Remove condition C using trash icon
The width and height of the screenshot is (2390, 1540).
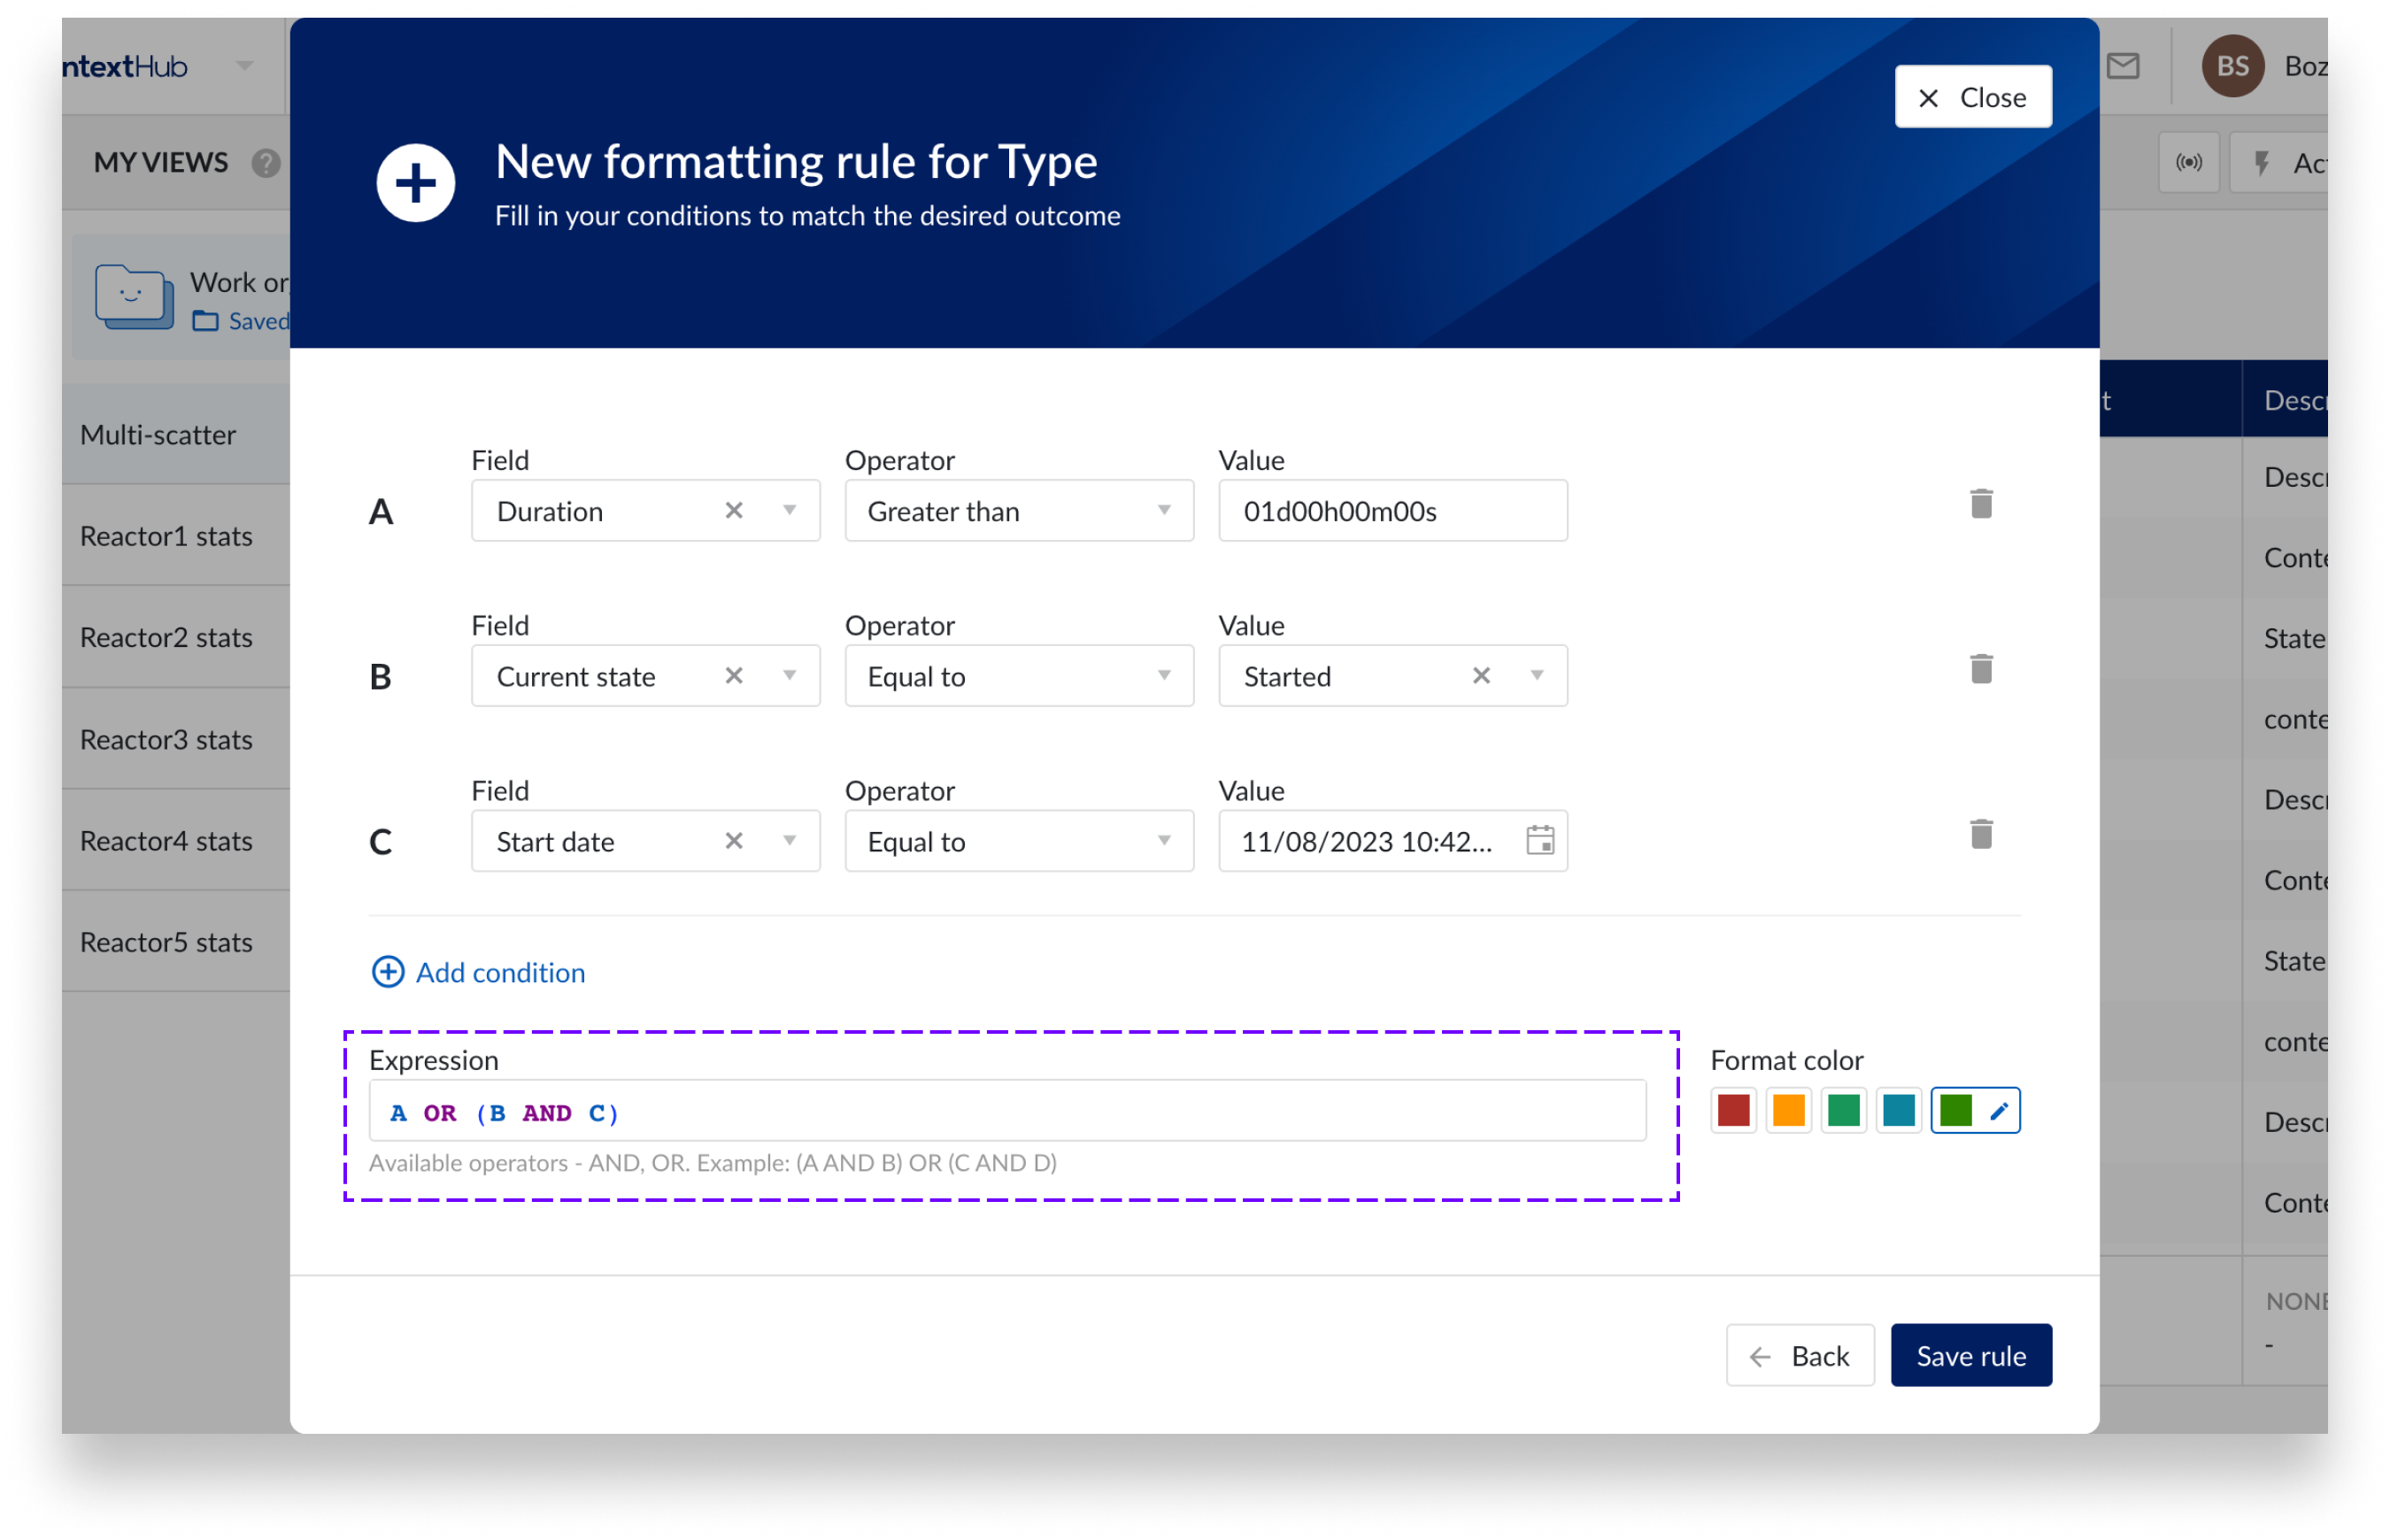(1980, 834)
